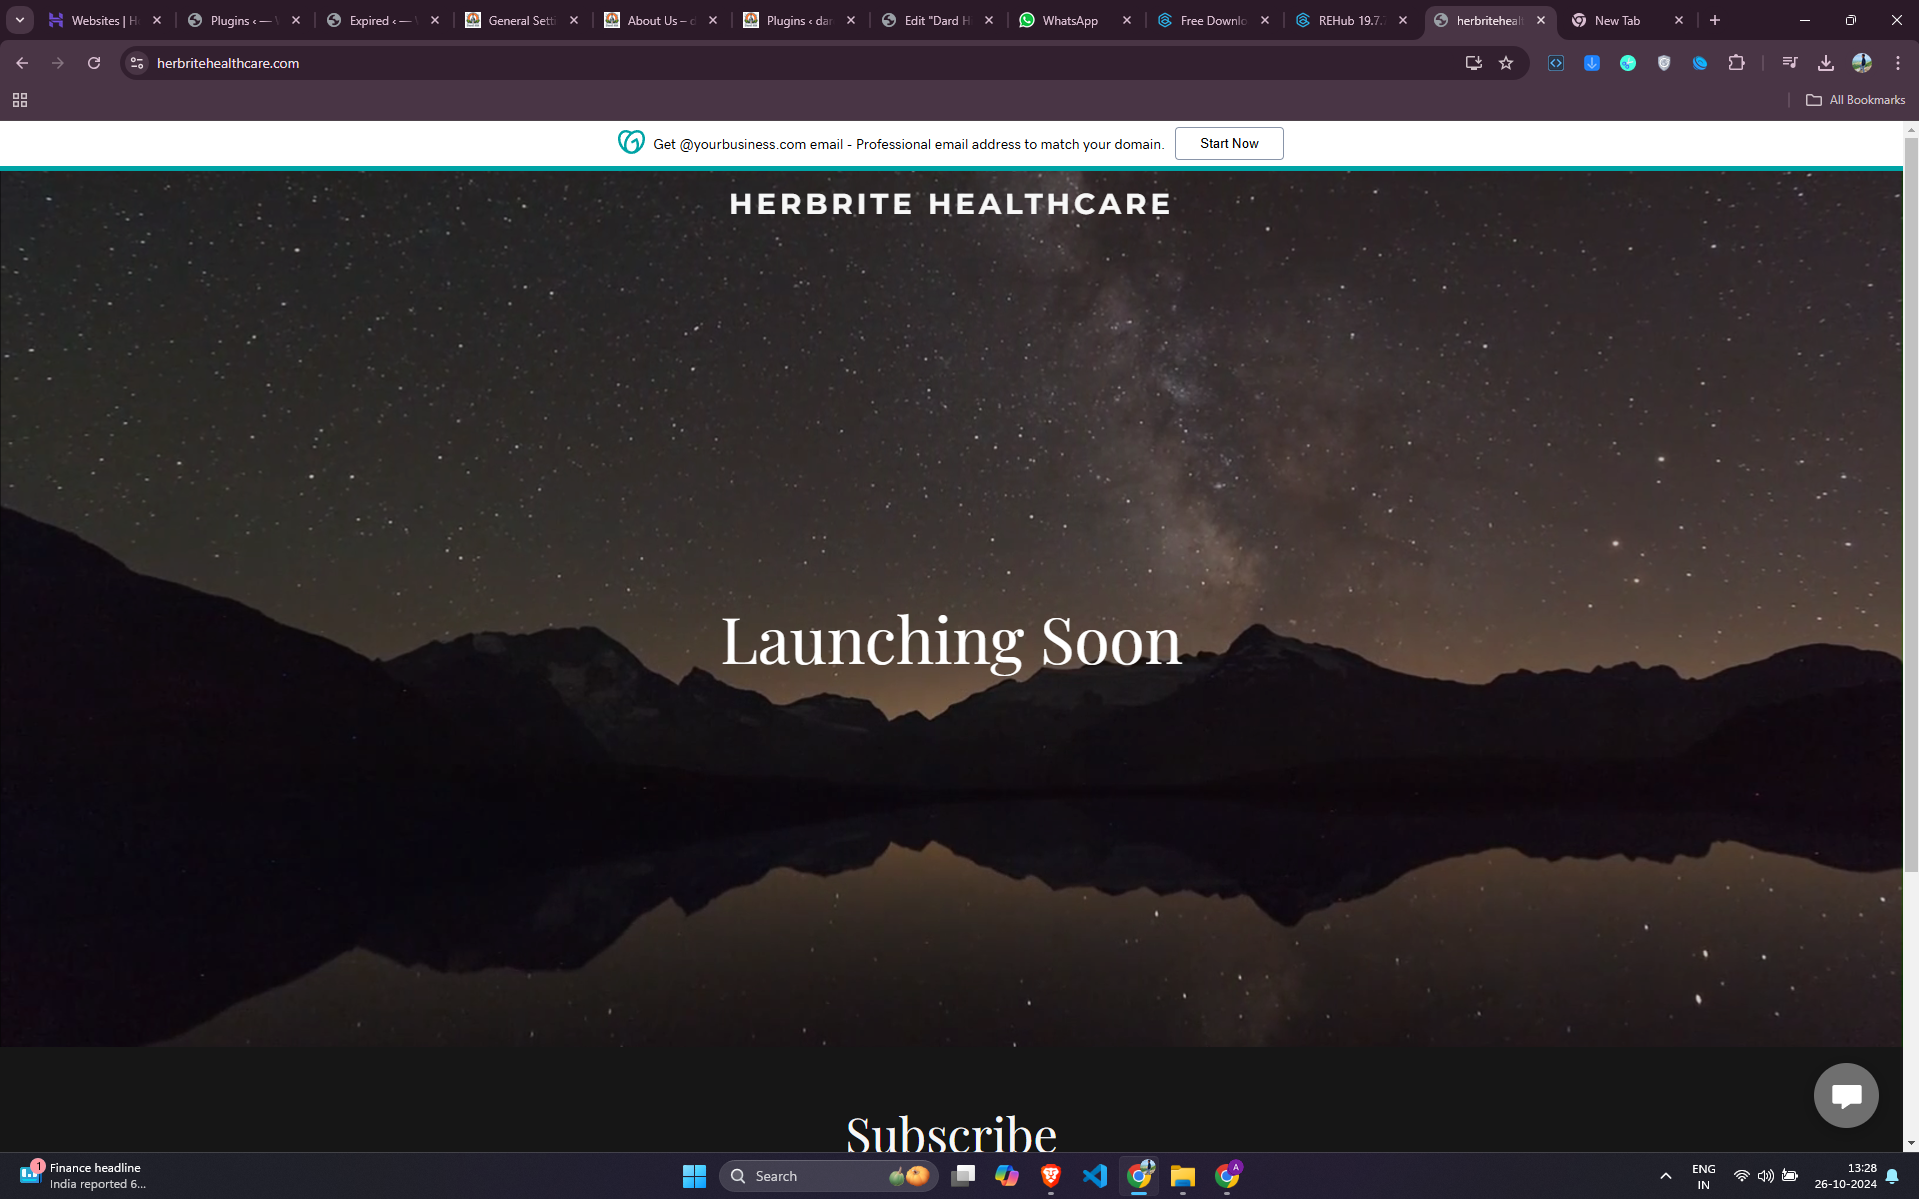Switch to the General Settings tab
The image size is (1919, 1199).
pos(520,20)
